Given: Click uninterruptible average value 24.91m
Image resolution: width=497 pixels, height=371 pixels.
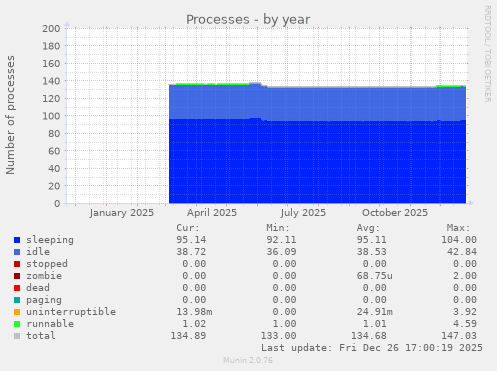Looking at the screenshot, I should pyautogui.click(x=375, y=312).
